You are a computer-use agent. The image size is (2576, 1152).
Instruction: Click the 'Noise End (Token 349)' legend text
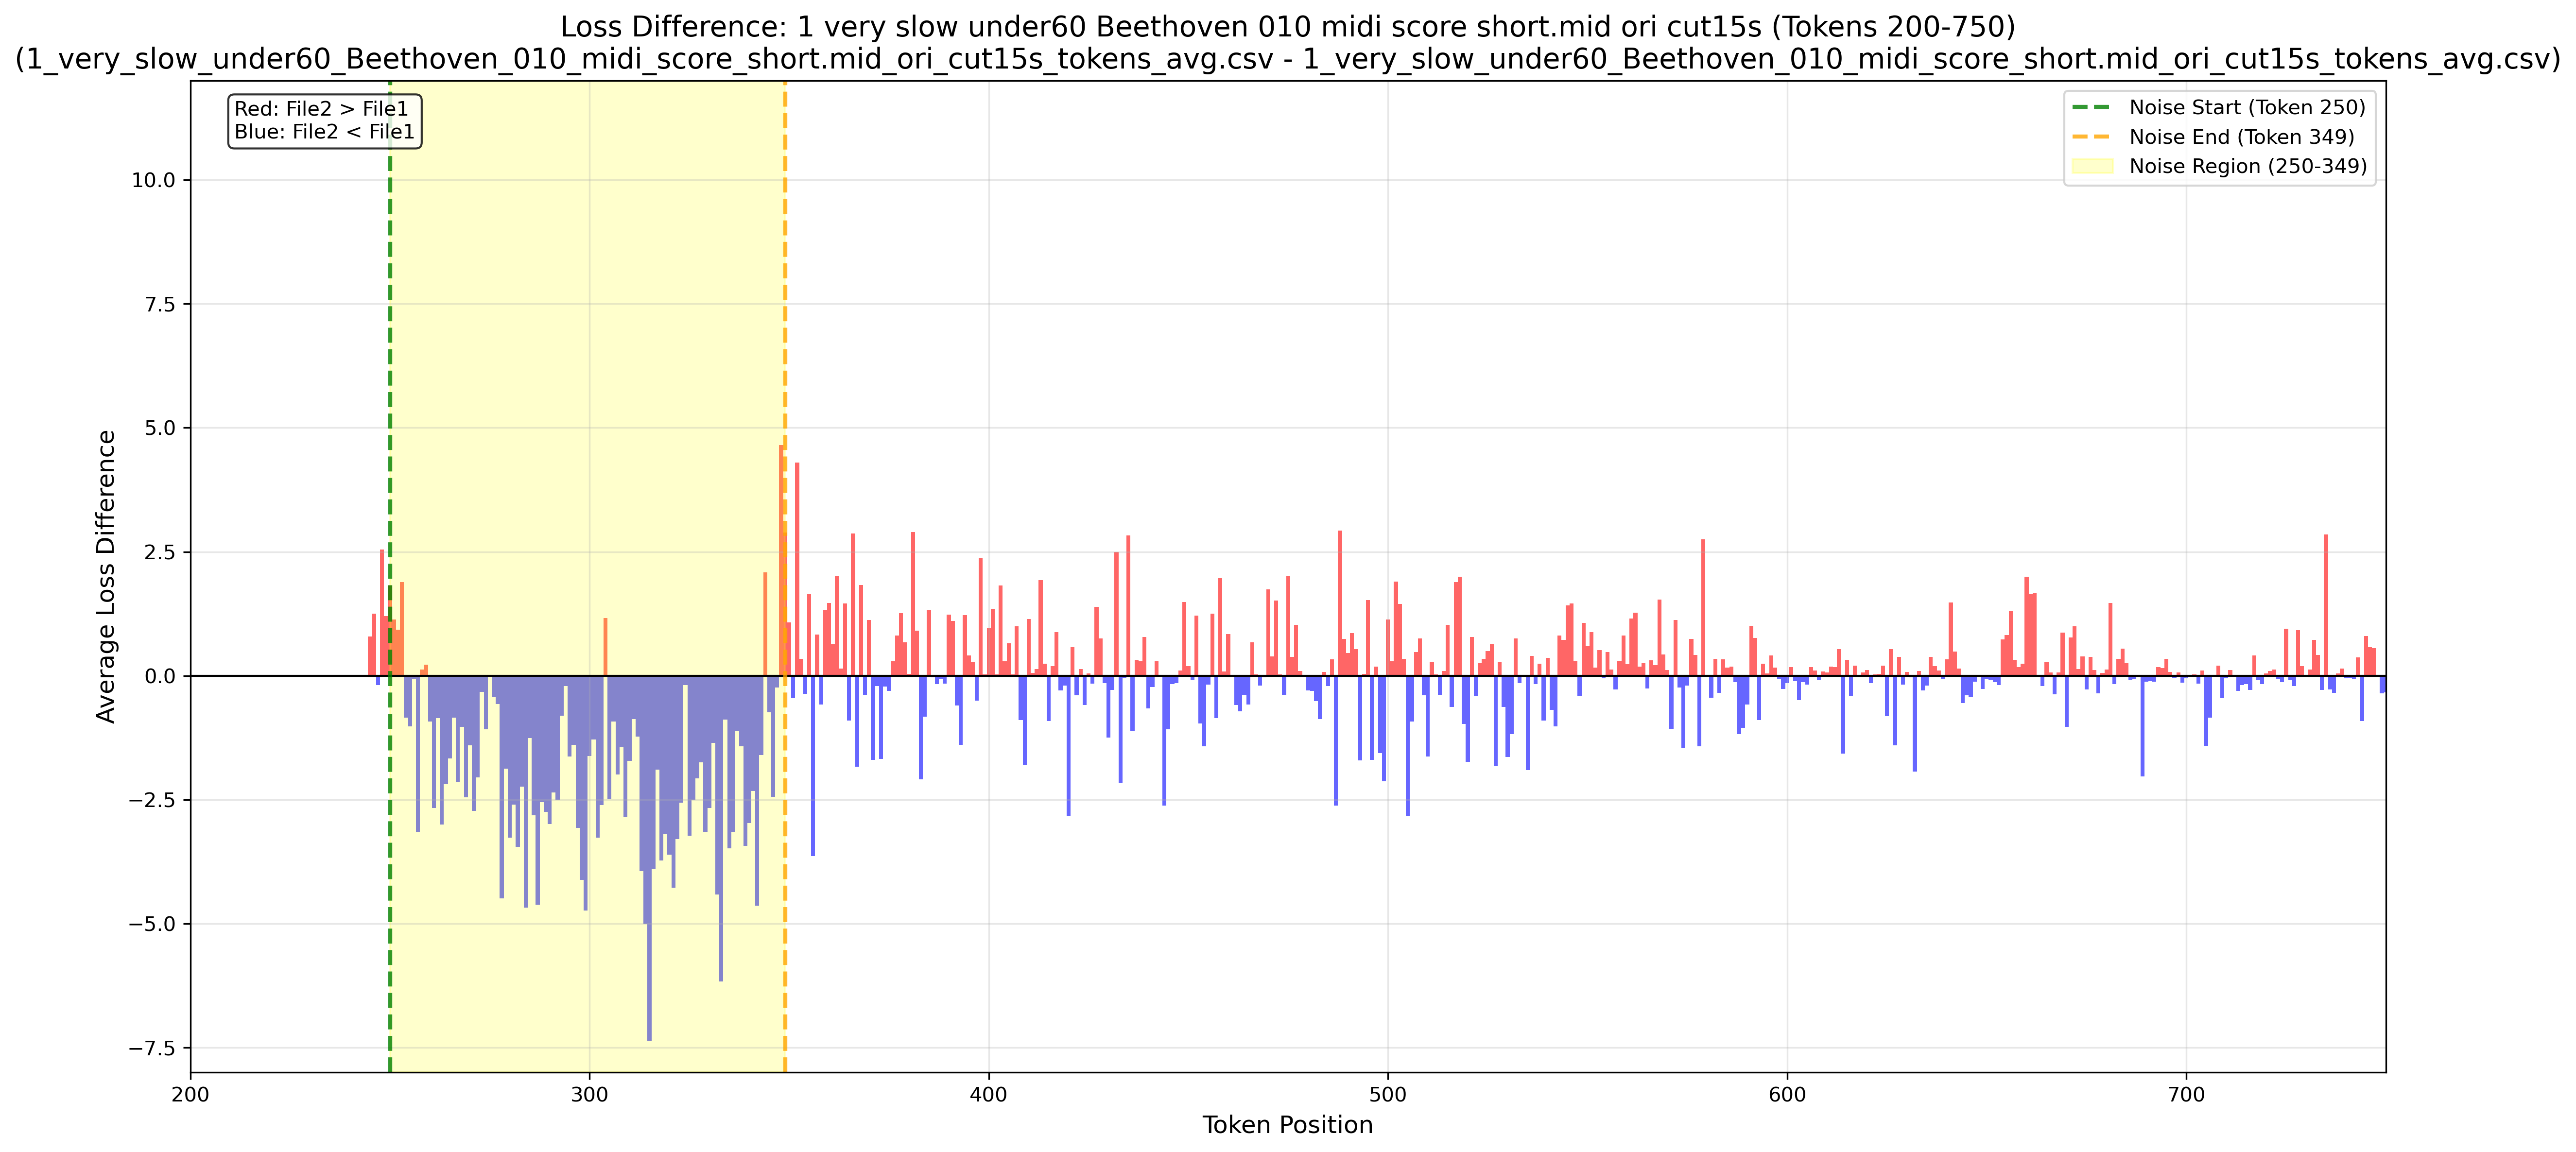coord(2241,137)
